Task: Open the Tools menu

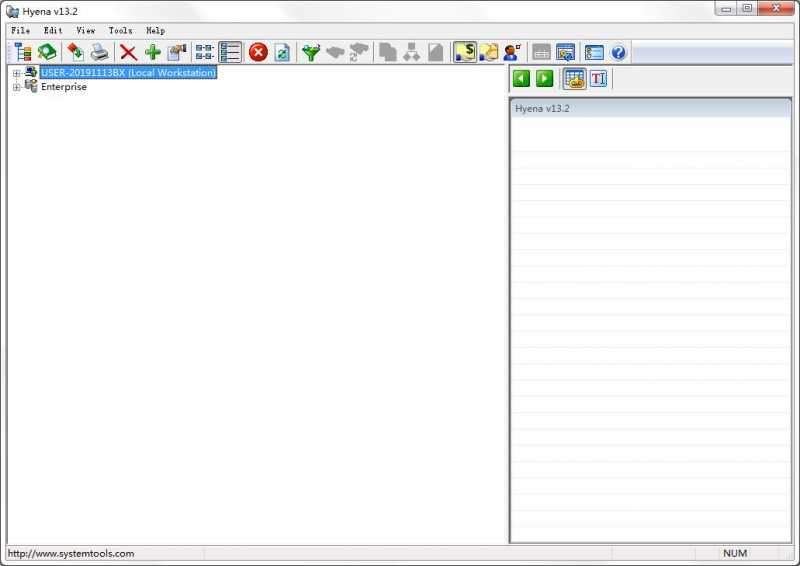Action: tap(120, 31)
